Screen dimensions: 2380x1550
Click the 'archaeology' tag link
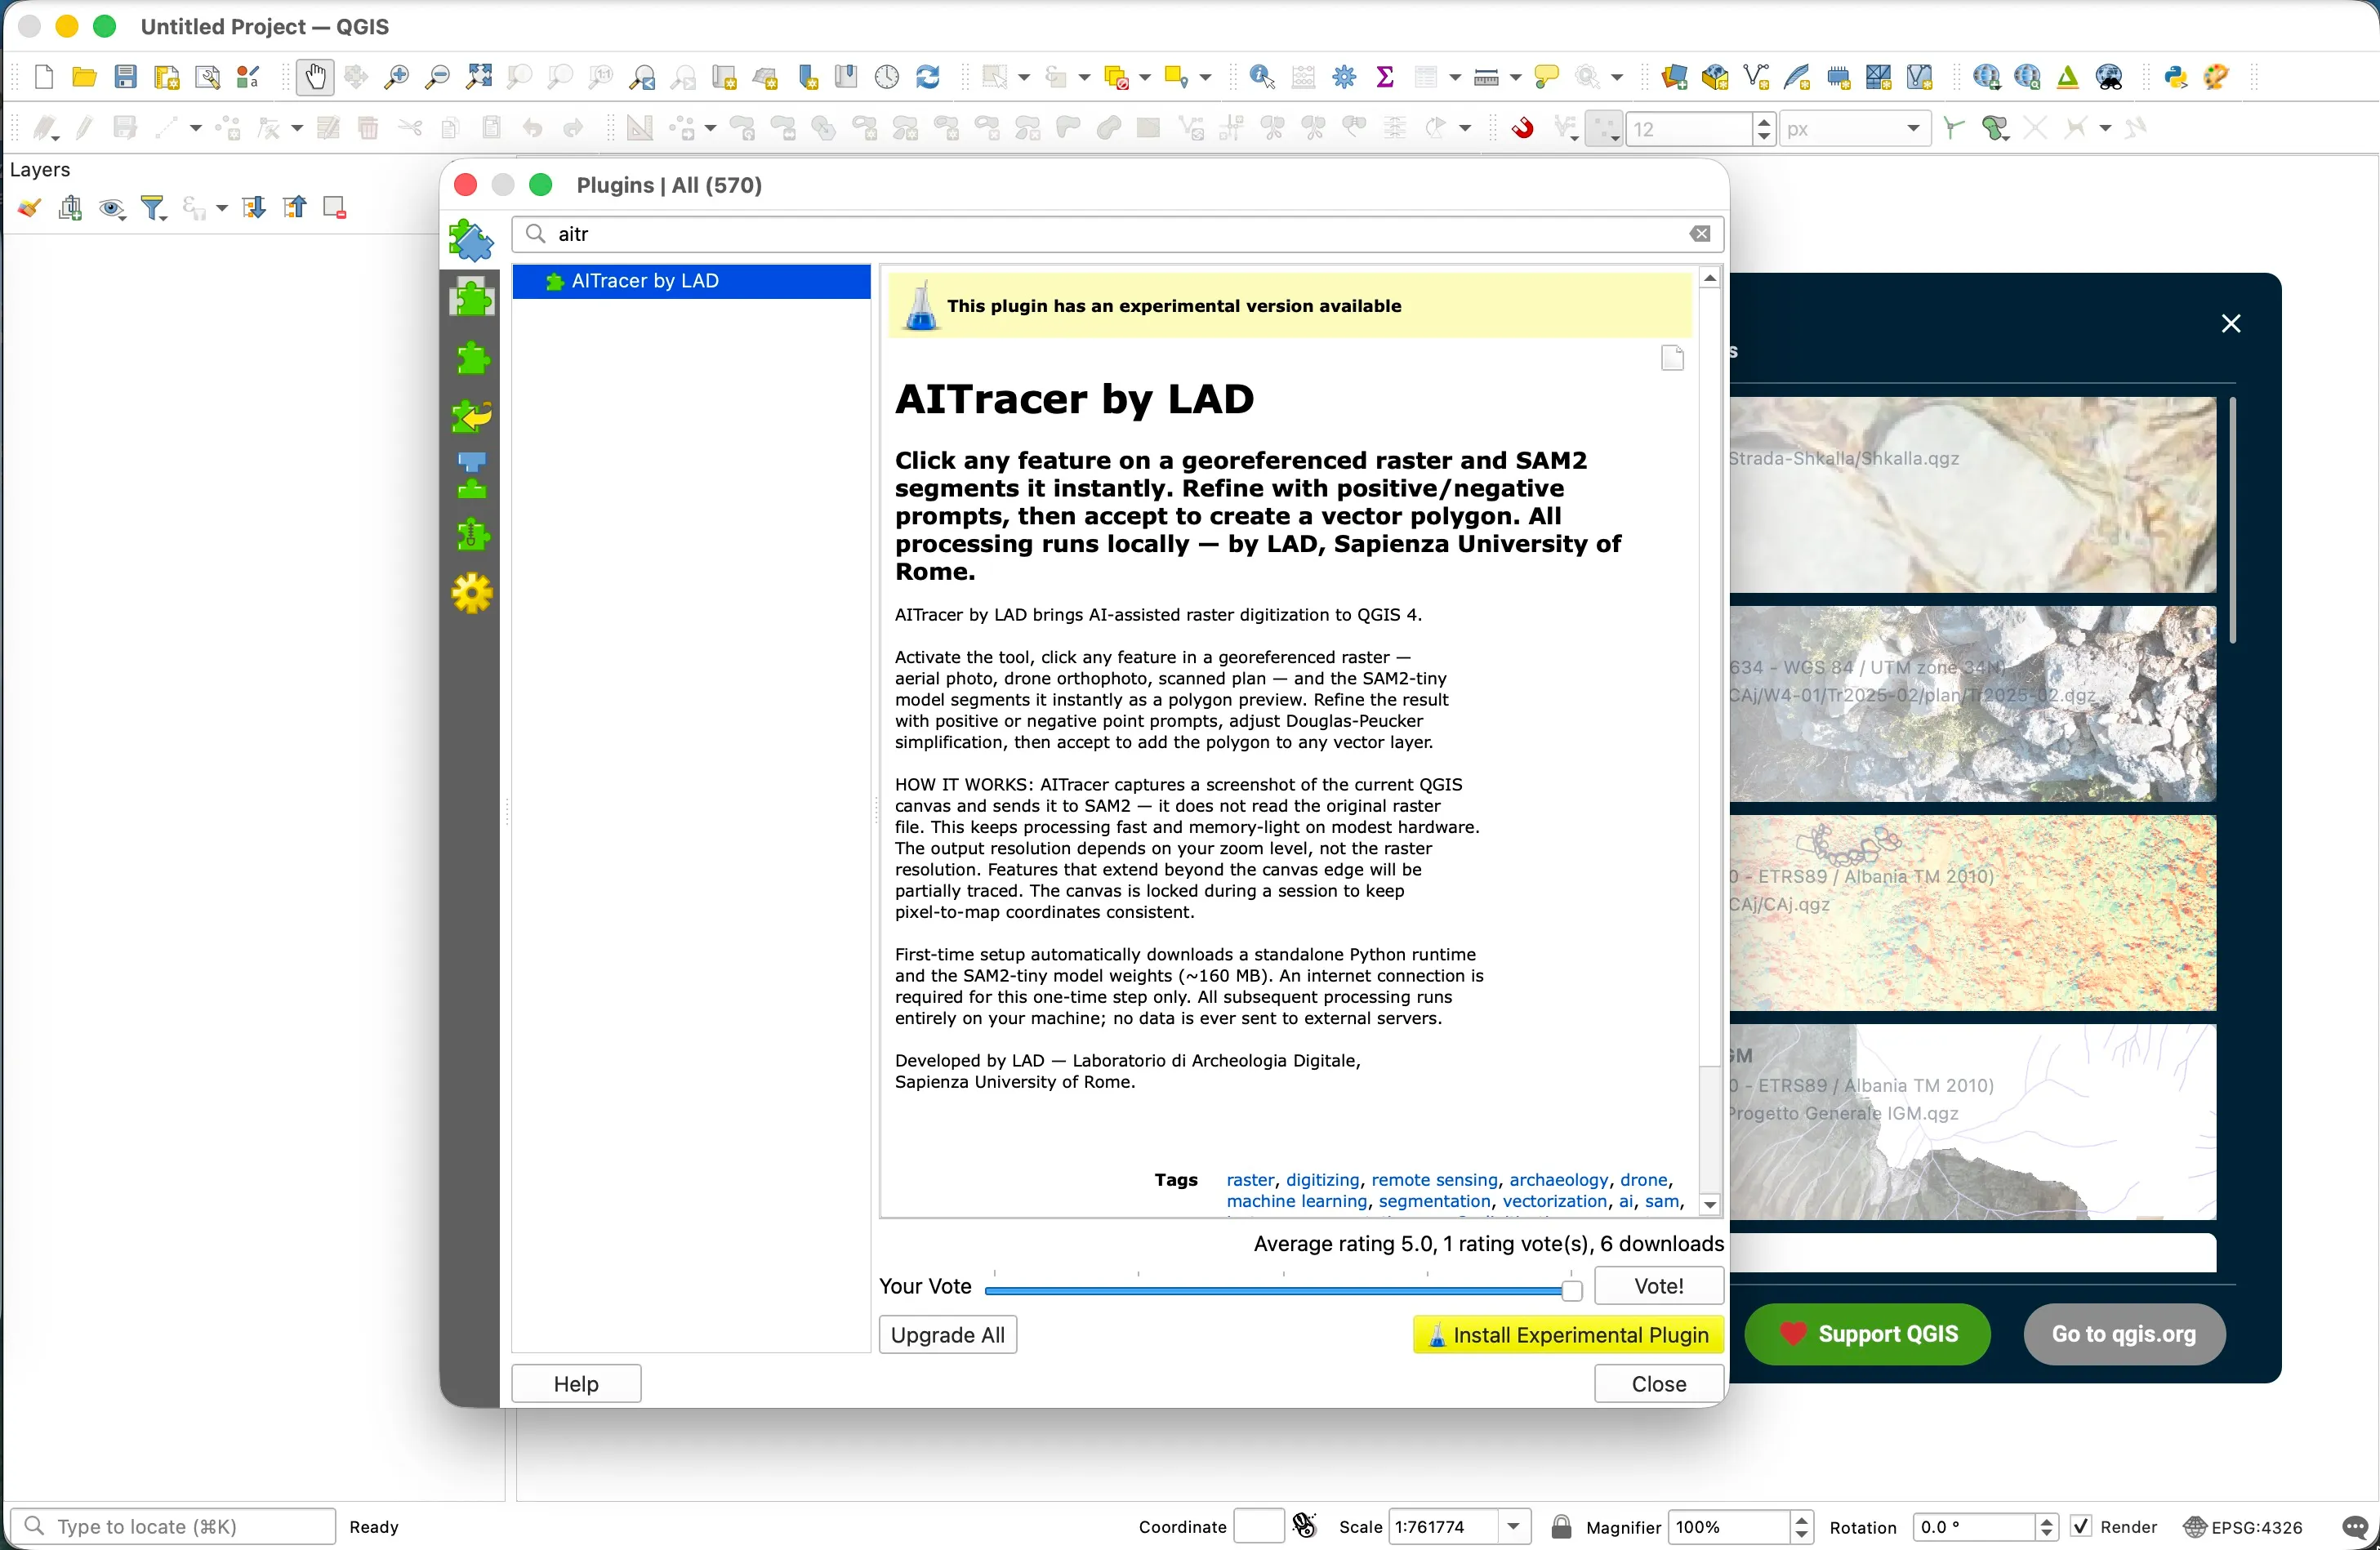coord(1559,1180)
